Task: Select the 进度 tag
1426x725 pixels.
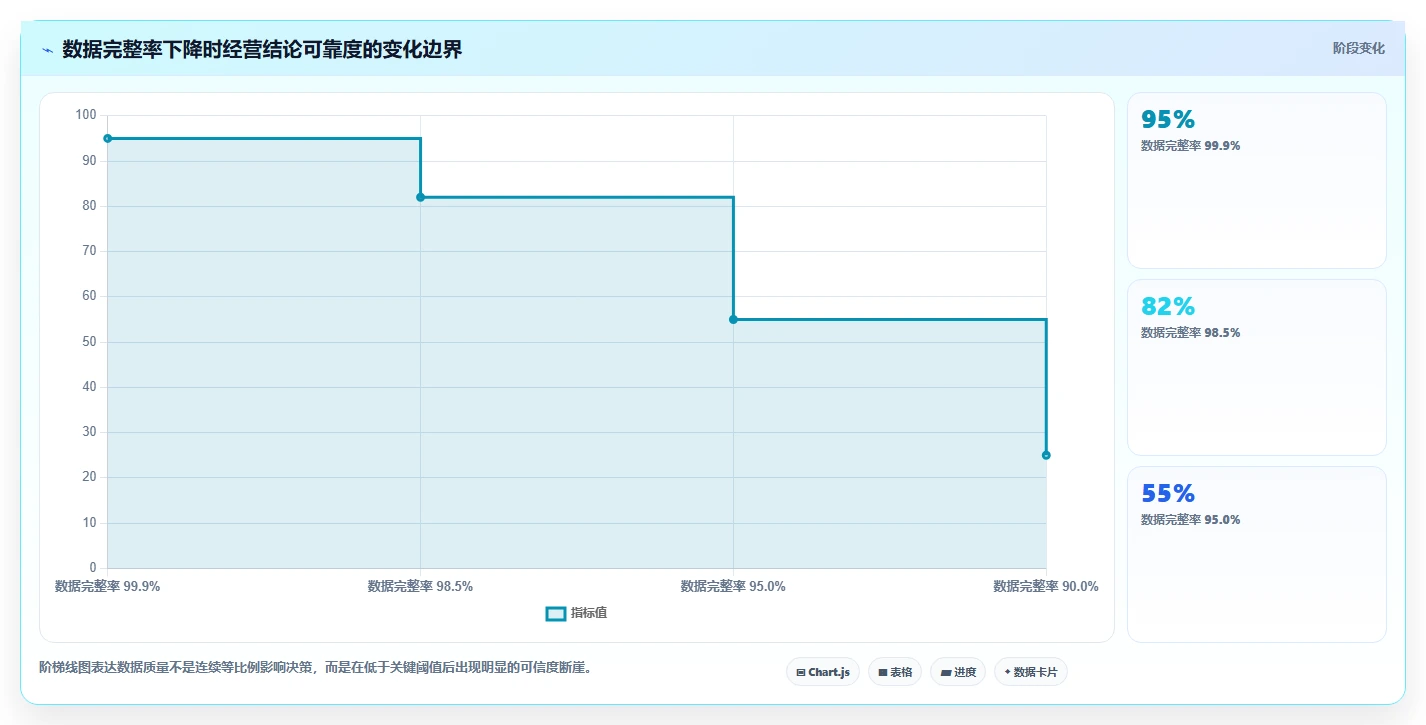Action: click(x=958, y=672)
